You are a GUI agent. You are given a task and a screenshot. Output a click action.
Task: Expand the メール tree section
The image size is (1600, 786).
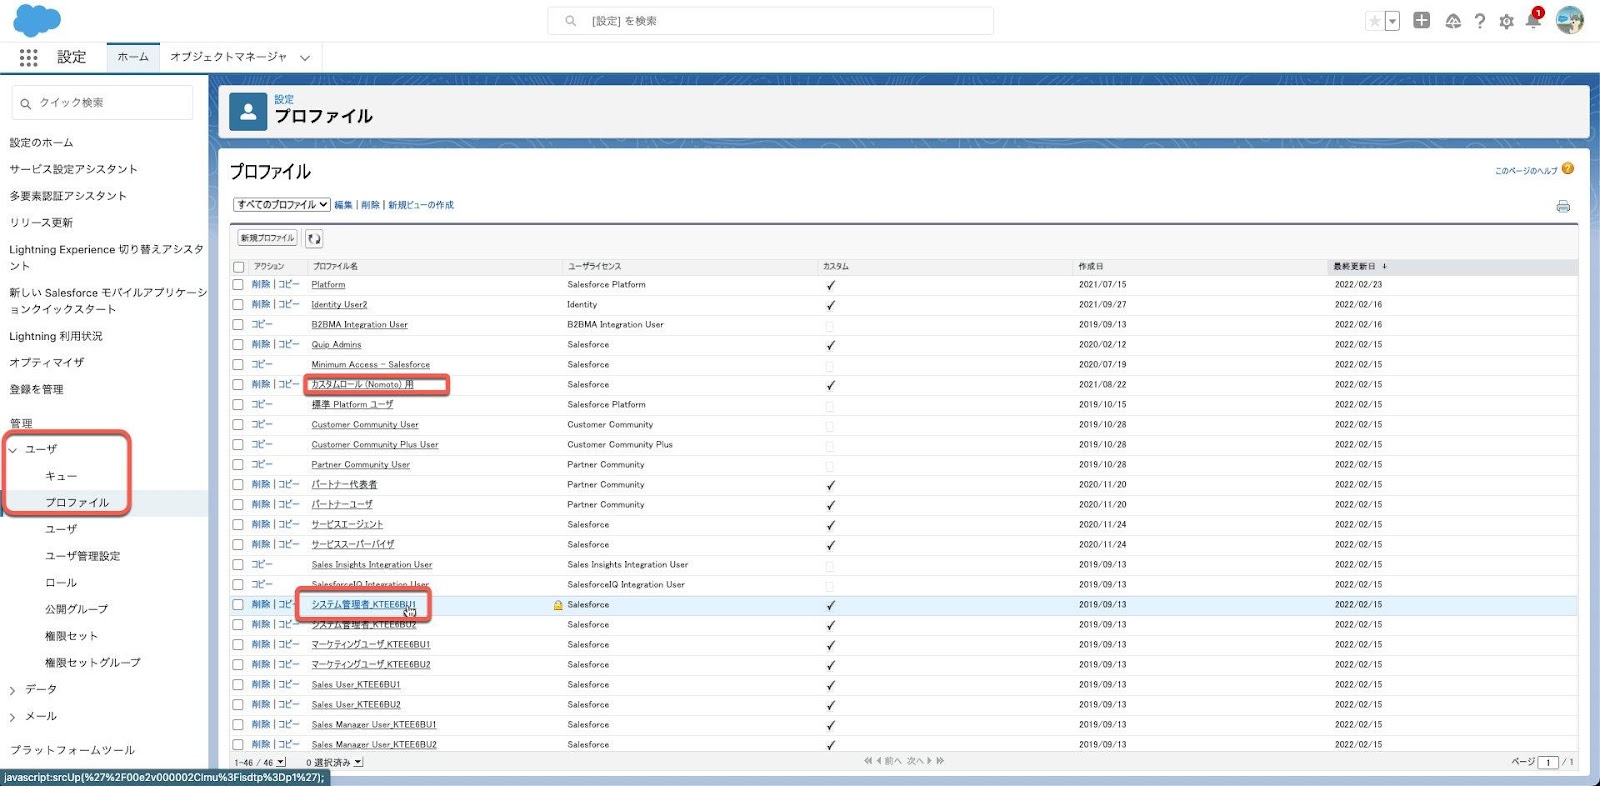click(x=13, y=717)
